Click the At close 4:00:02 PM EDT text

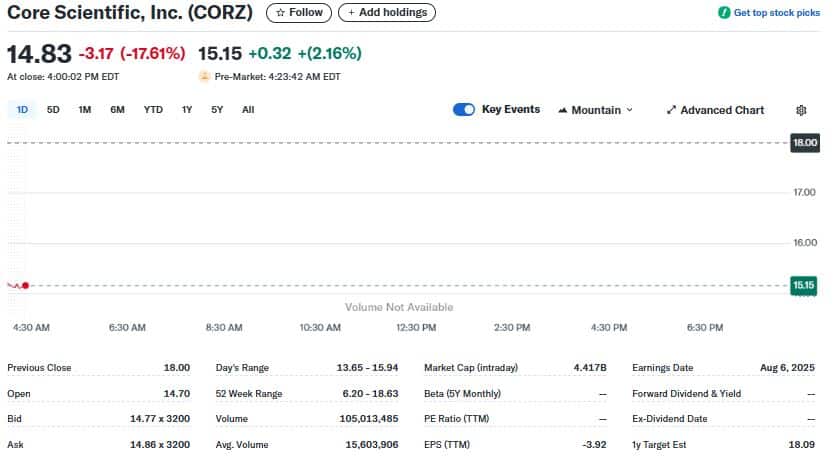click(x=63, y=77)
